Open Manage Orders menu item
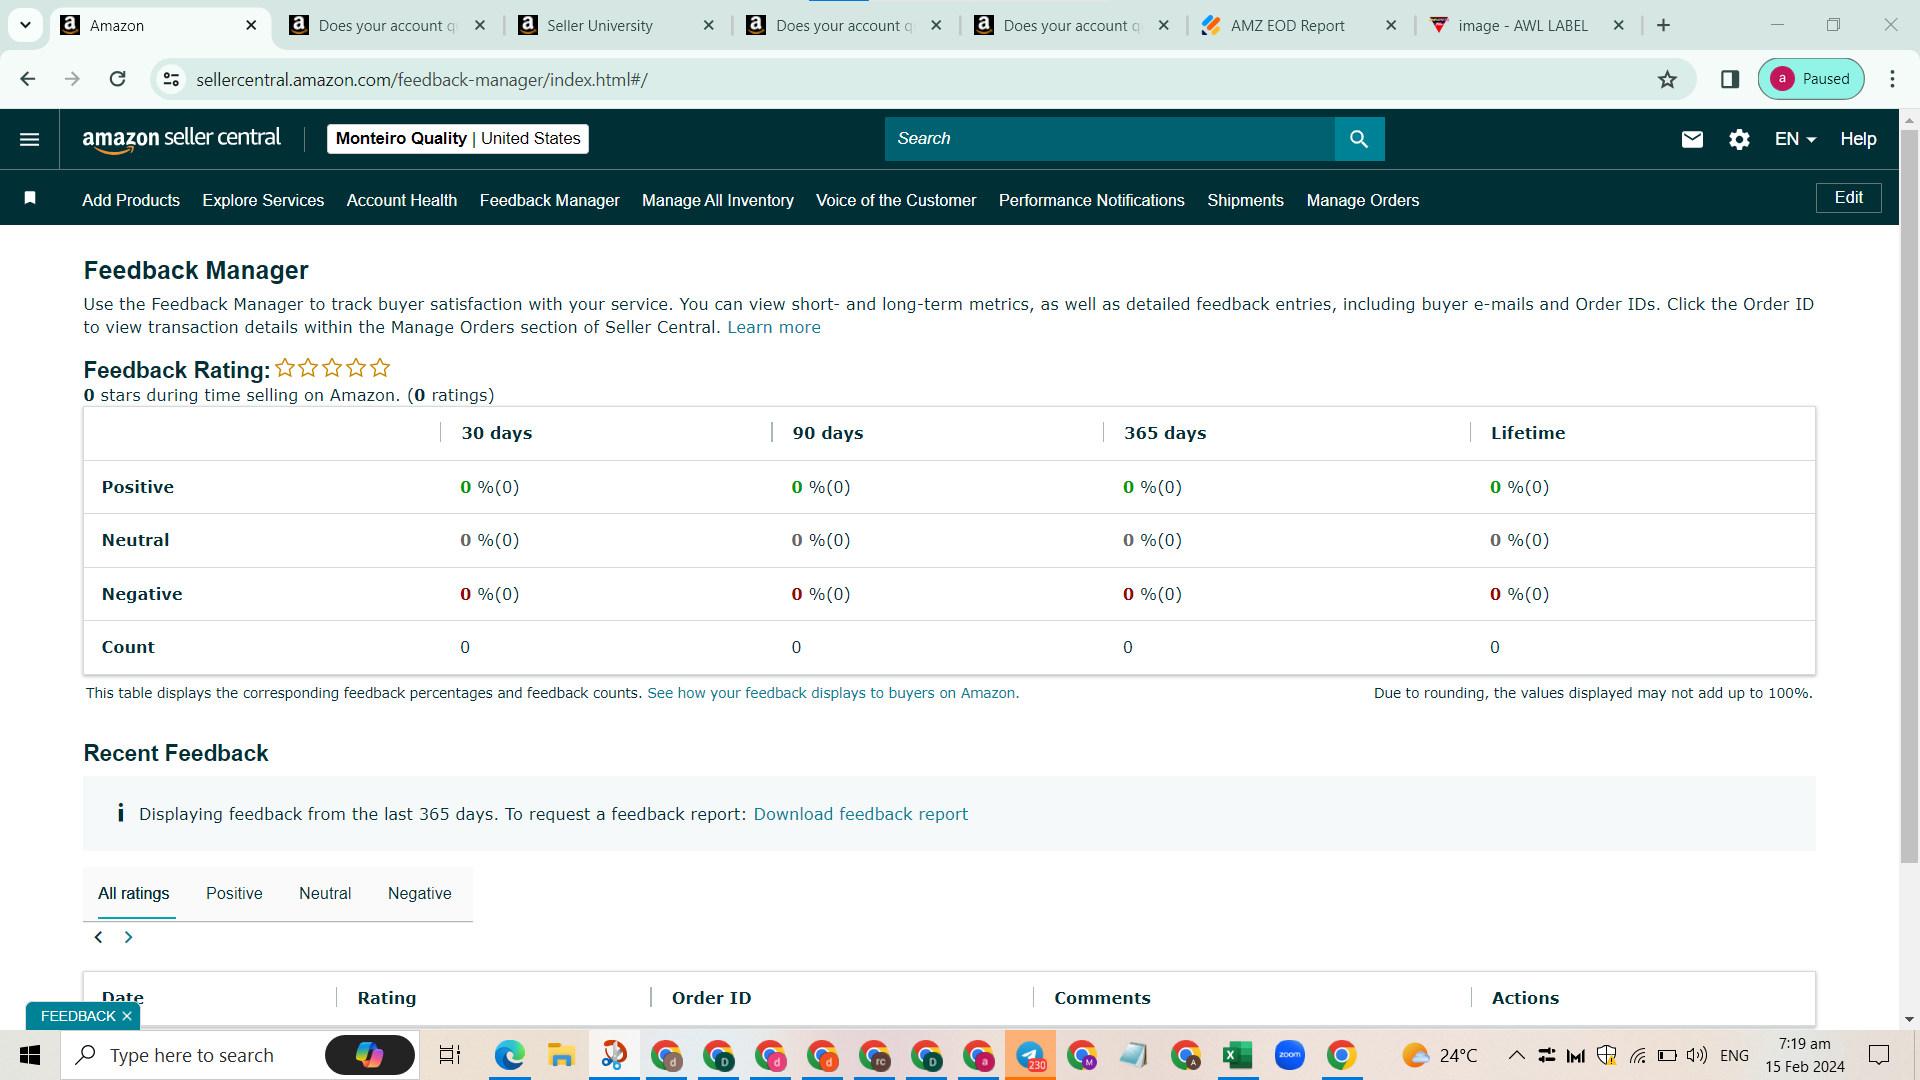 pyautogui.click(x=1363, y=200)
